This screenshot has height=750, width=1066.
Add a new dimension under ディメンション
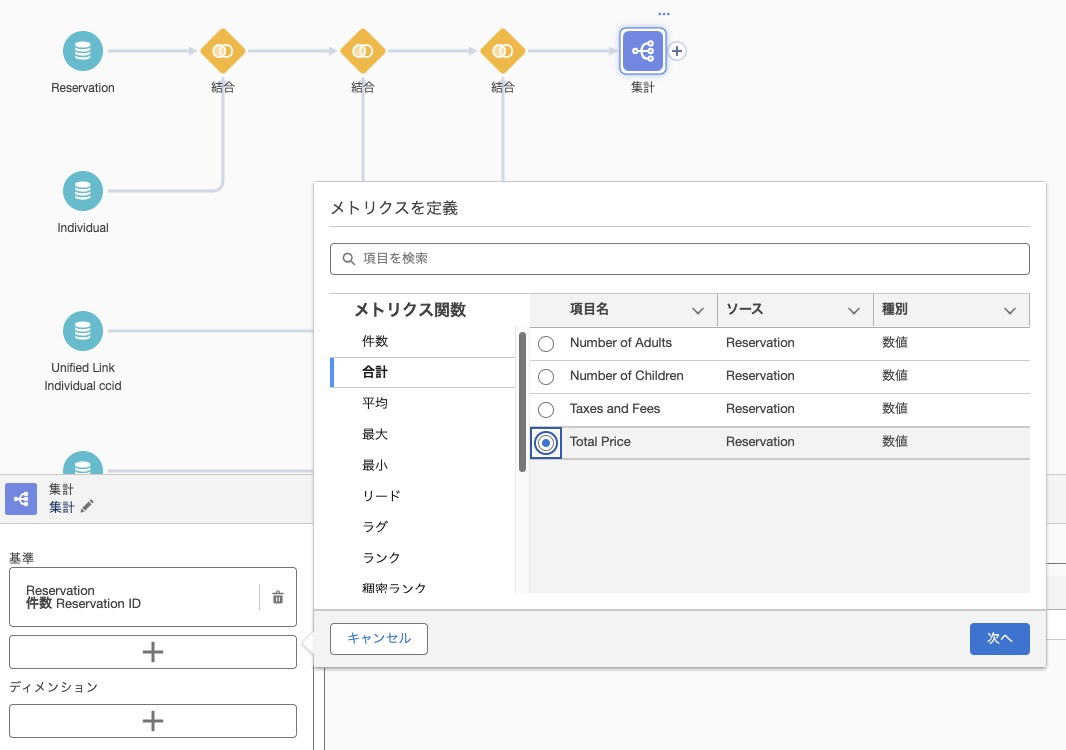coord(153,721)
